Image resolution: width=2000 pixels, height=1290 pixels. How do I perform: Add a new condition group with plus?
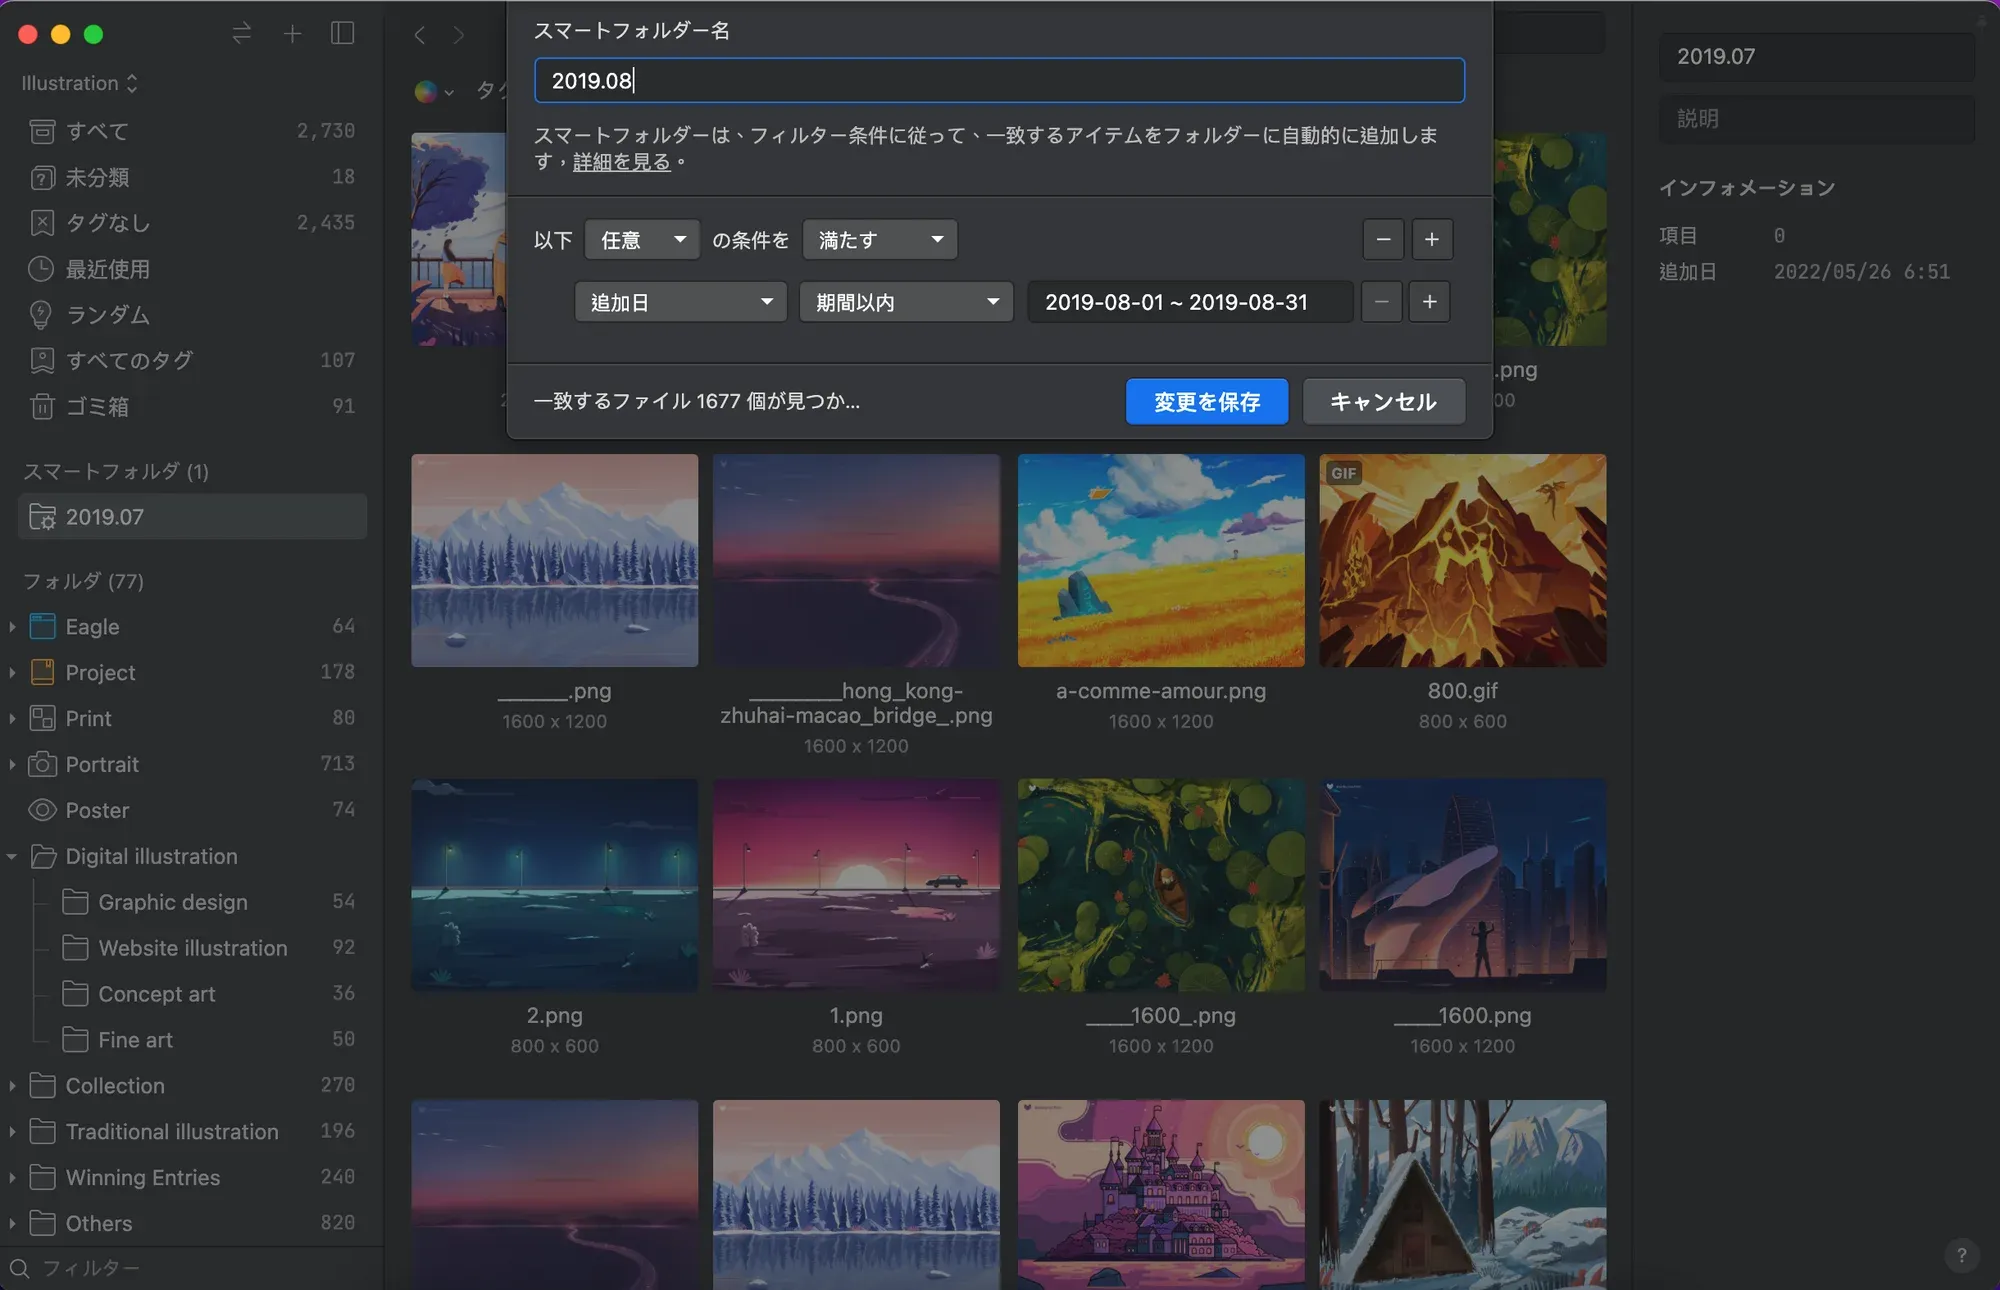[x=1431, y=240]
